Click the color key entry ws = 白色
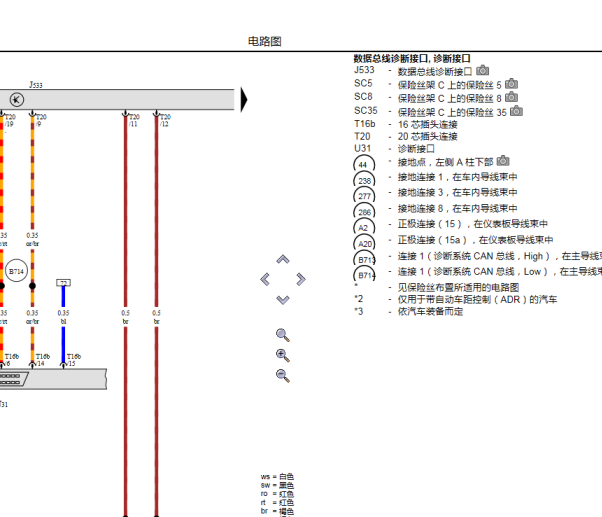 (x=277, y=477)
